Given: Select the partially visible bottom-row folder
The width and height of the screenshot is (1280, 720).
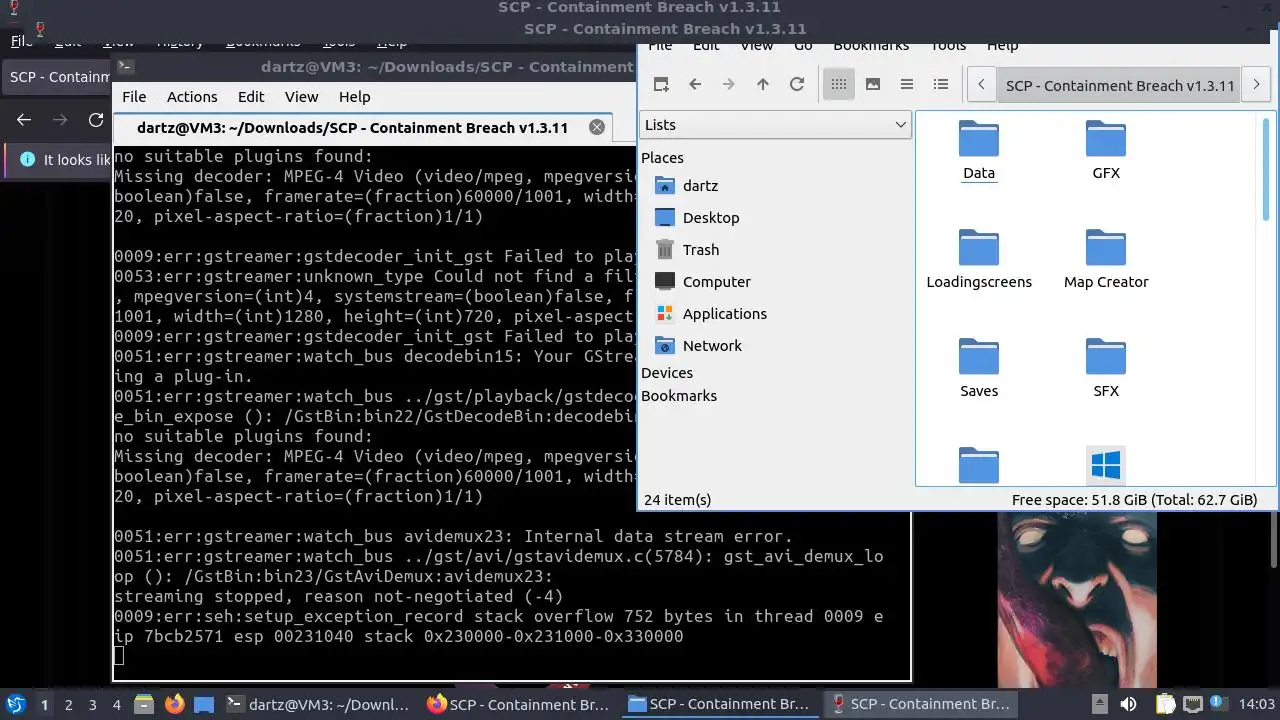Looking at the screenshot, I should pos(979,466).
